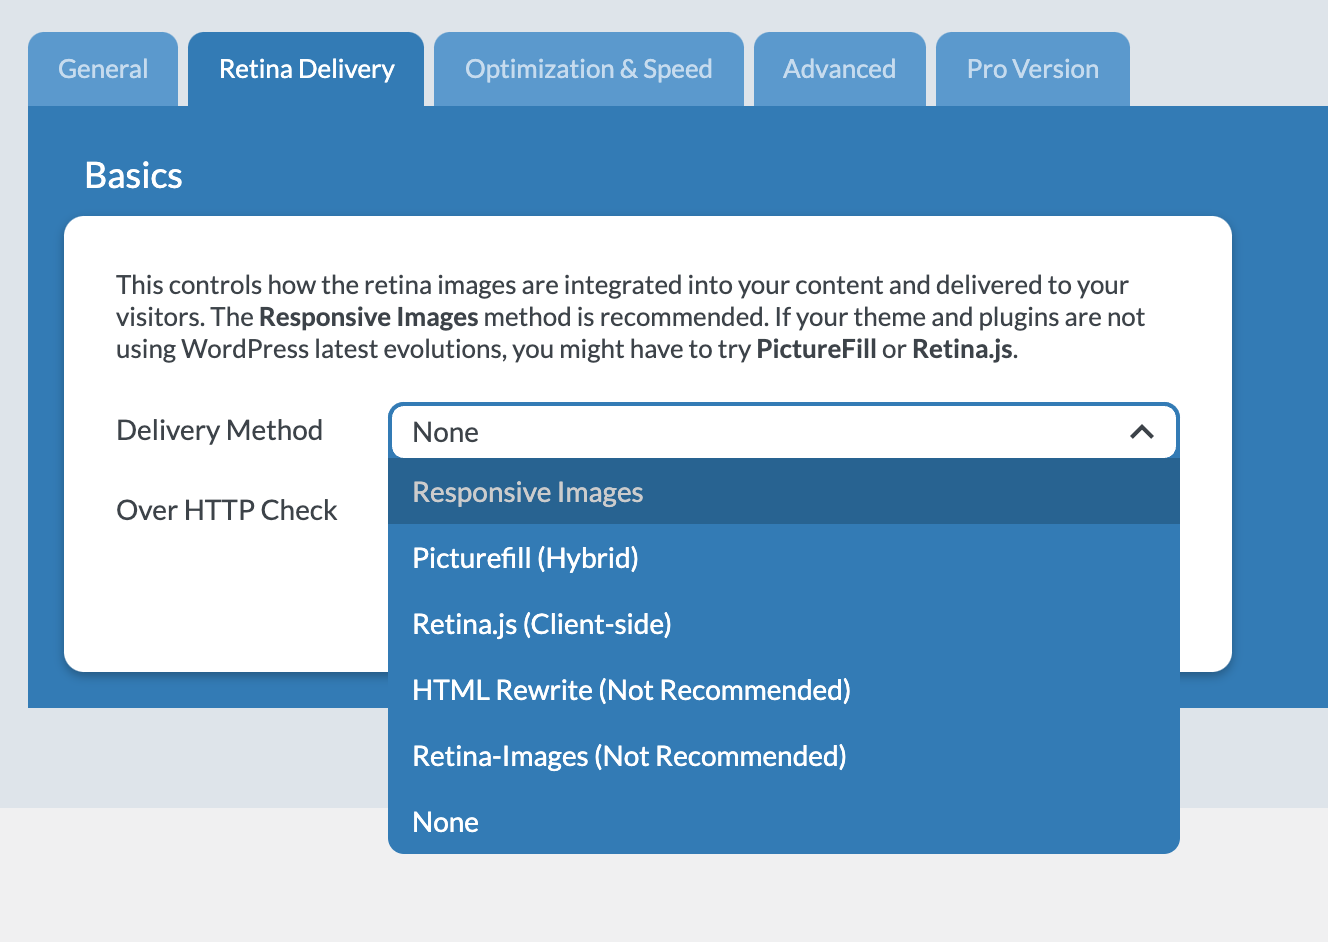
Task: Click the Delivery Method label
Action: (219, 430)
